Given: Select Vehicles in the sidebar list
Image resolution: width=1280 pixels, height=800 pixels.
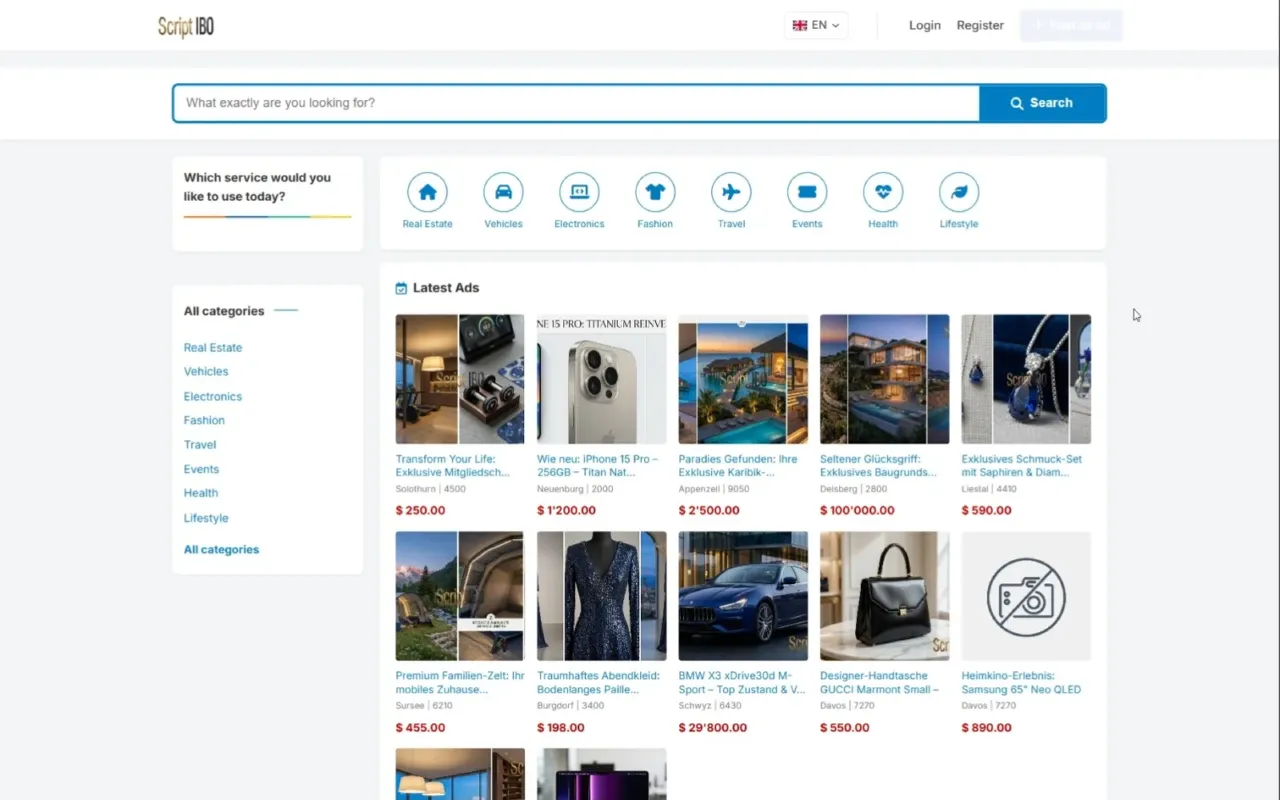Looking at the screenshot, I should (206, 372).
